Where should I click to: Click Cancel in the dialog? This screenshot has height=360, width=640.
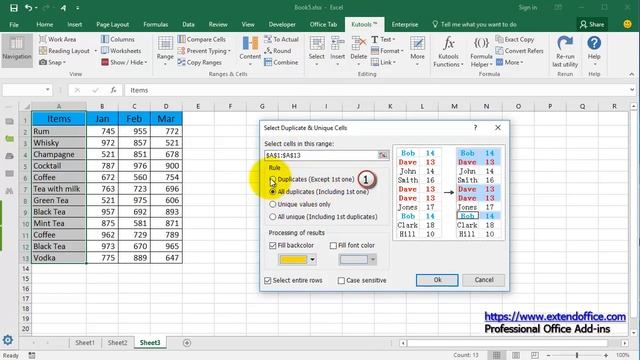tap(484, 280)
